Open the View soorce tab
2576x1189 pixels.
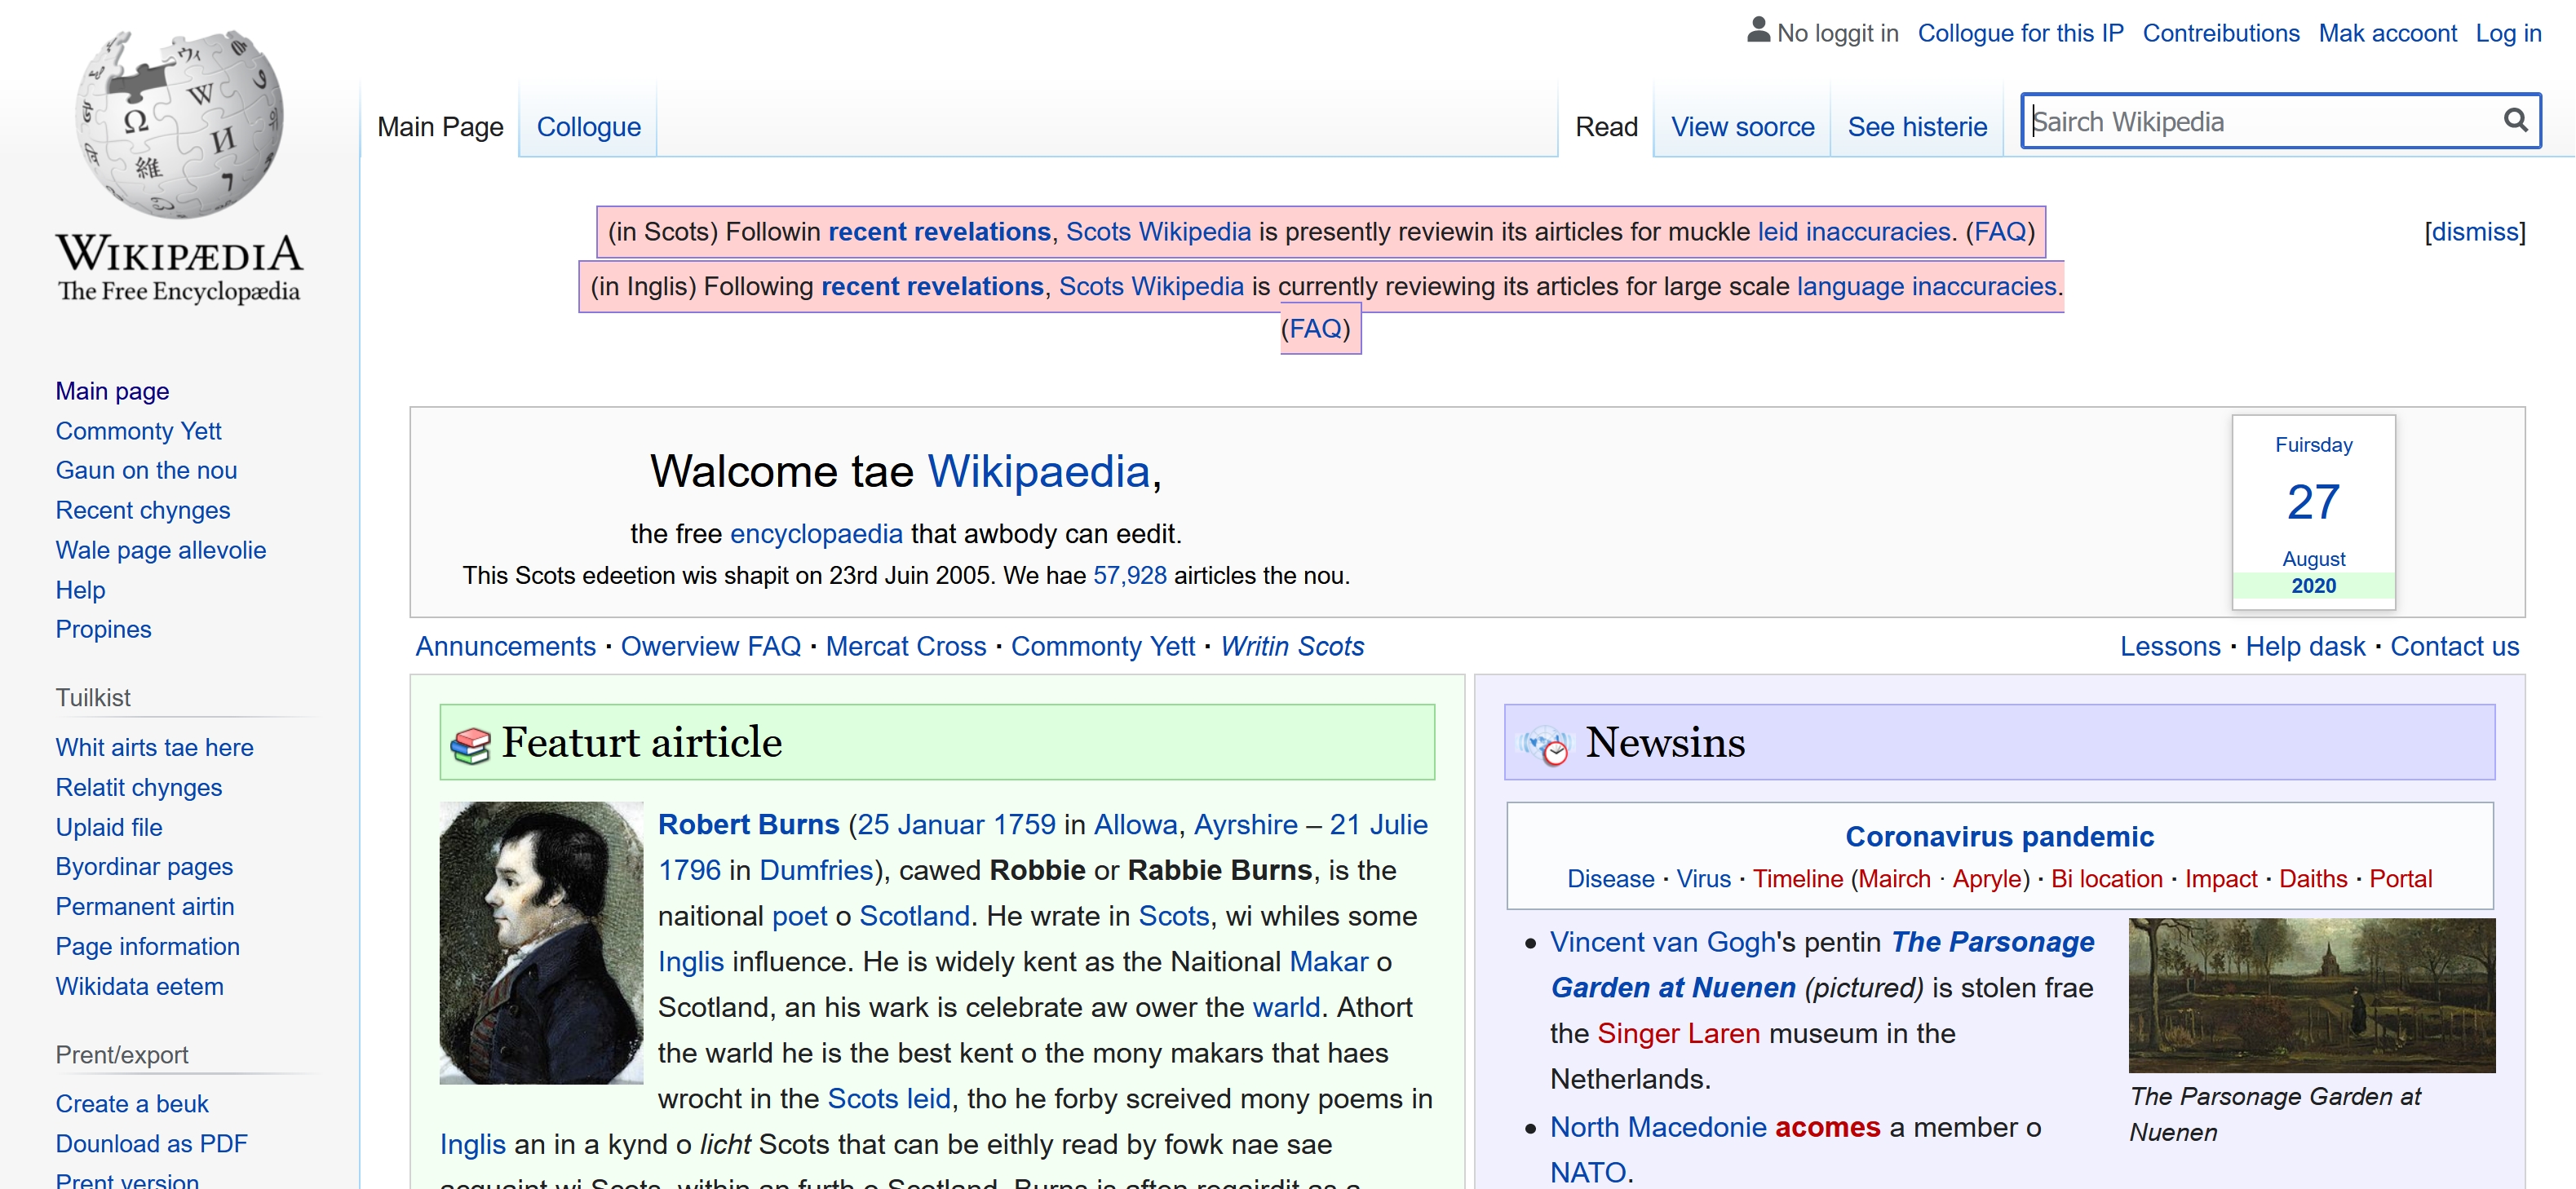coord(1742,127)
